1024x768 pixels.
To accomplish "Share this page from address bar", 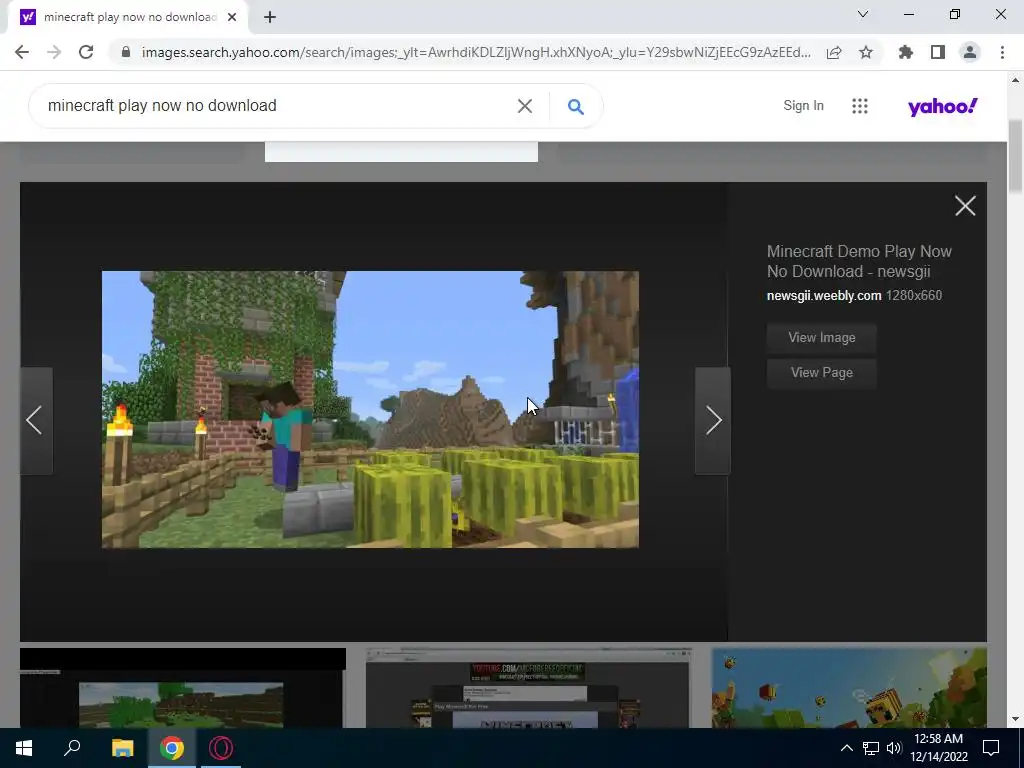I will point(834,52).
